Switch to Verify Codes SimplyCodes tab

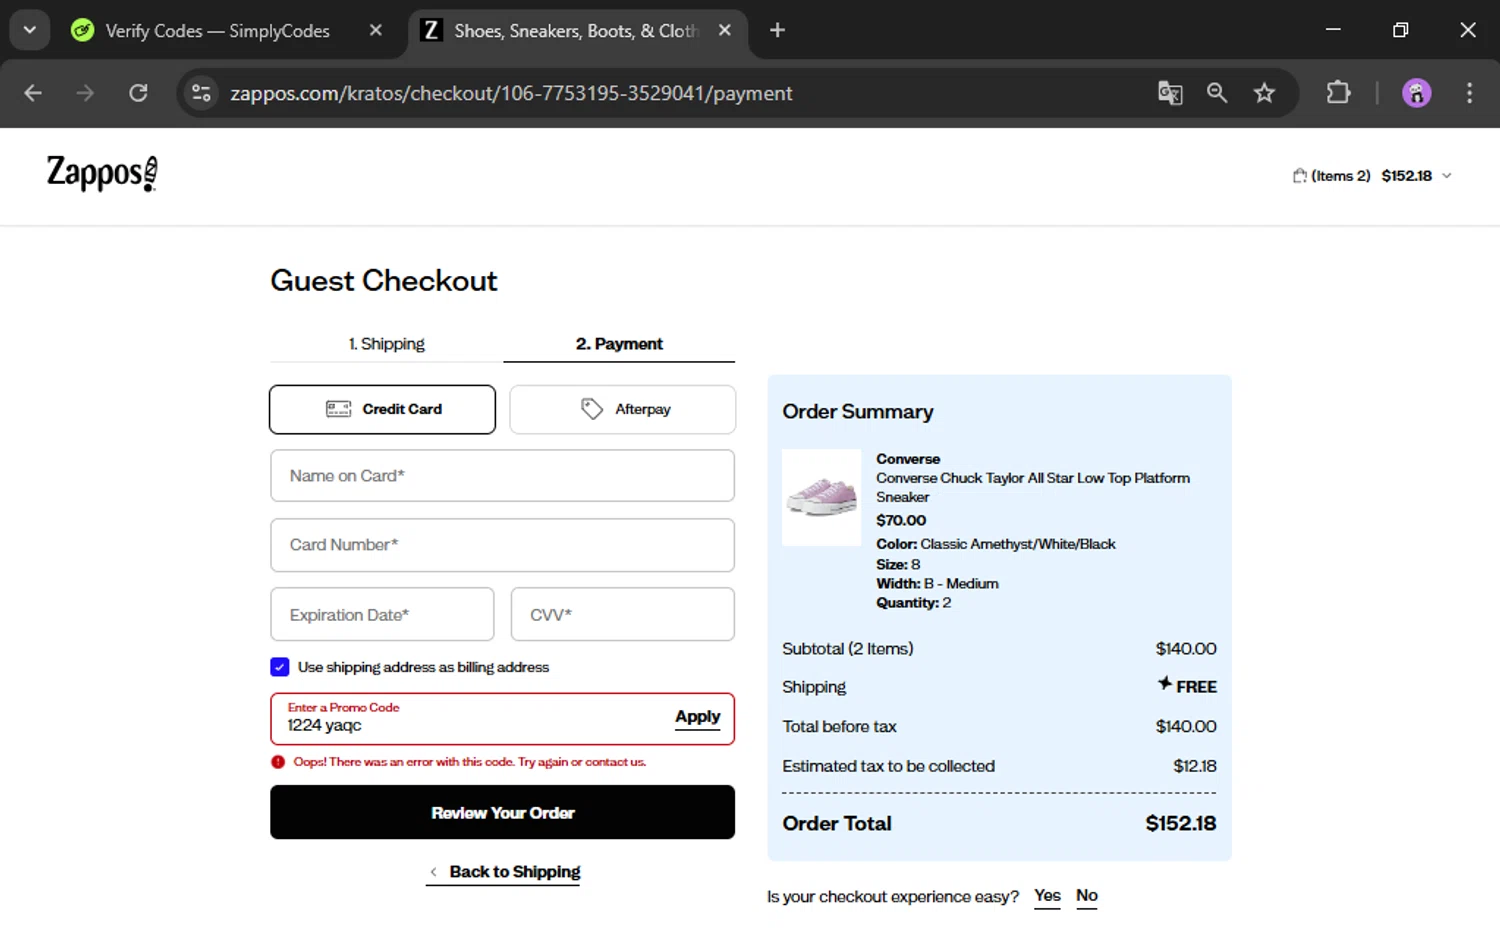coord(217,31)
